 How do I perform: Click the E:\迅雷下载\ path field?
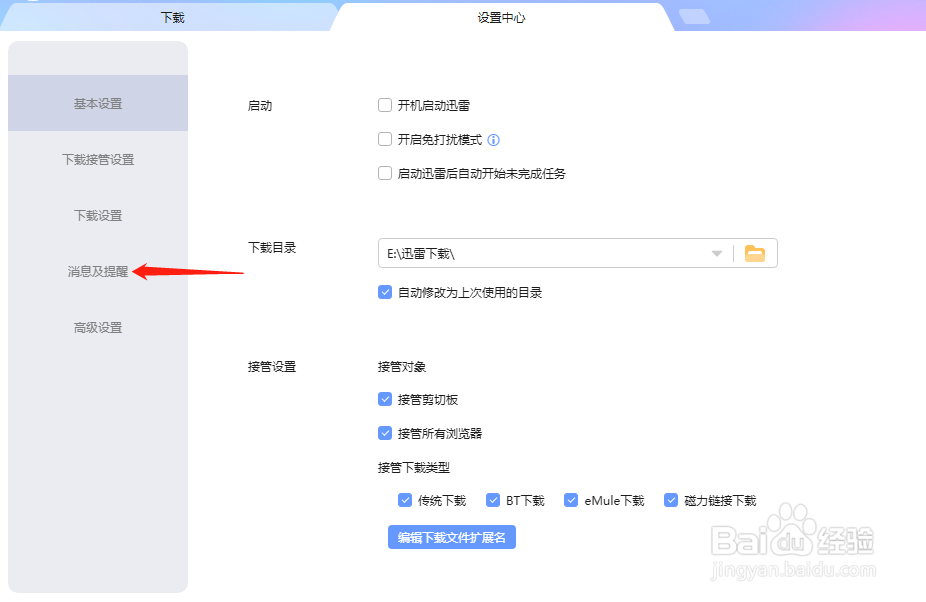point(540,254)
